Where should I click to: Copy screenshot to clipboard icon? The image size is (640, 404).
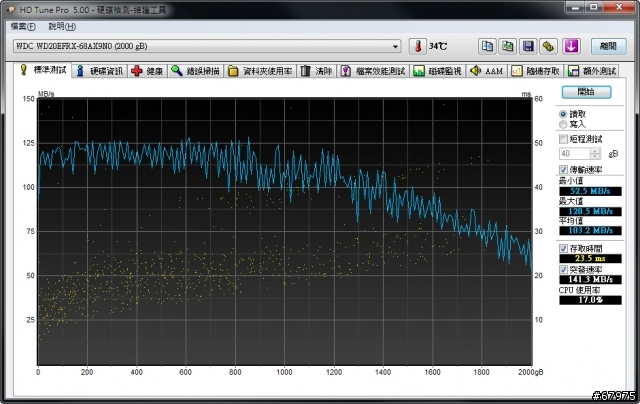tap(508, 46)
